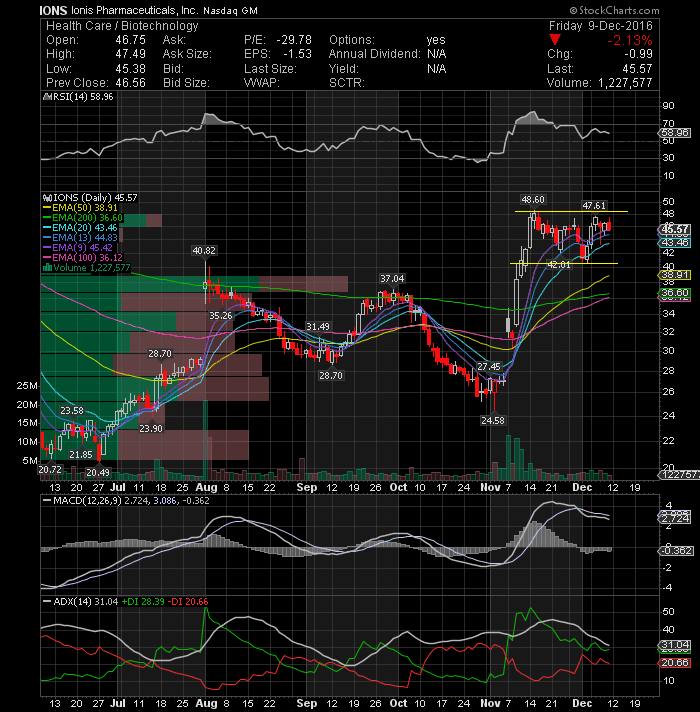Image resolution: width=700 pixels, height=712 pixels.
Task: Click the EMA(50) 38.91 legend entry
Action: (80, 208)
